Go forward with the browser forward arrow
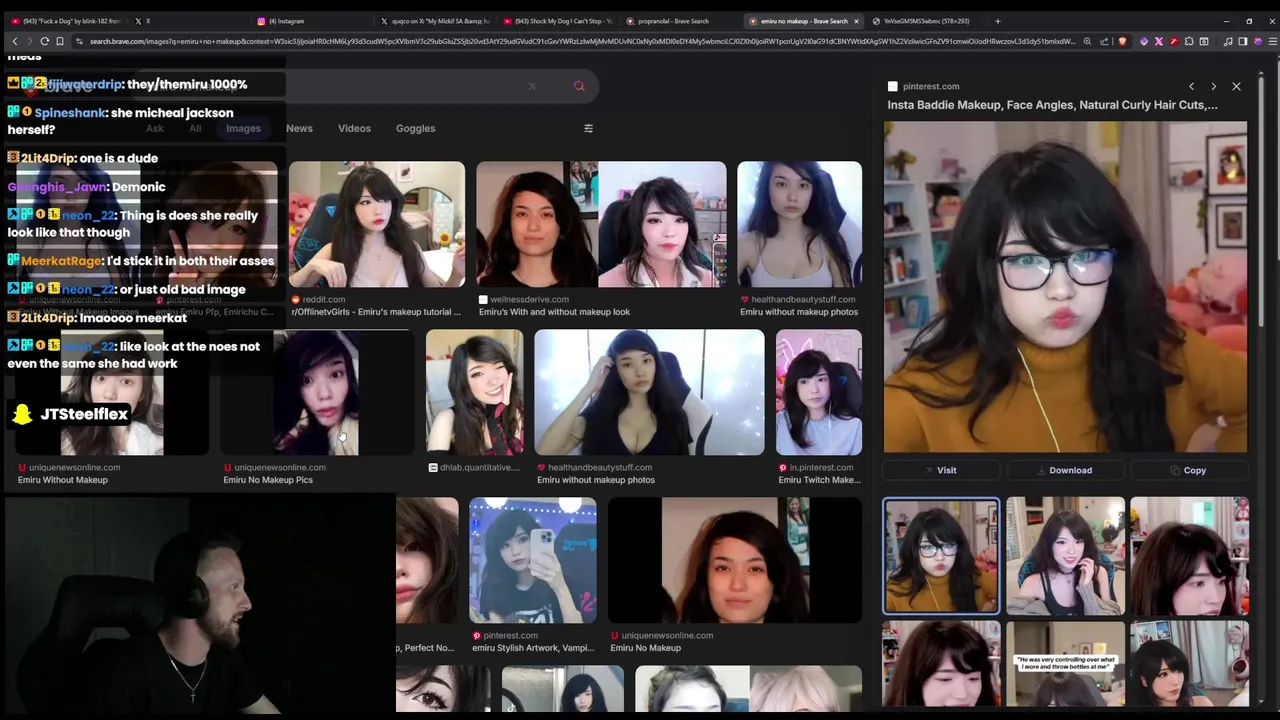Screen dimensions: 1280x720 (x=29, y=41)
